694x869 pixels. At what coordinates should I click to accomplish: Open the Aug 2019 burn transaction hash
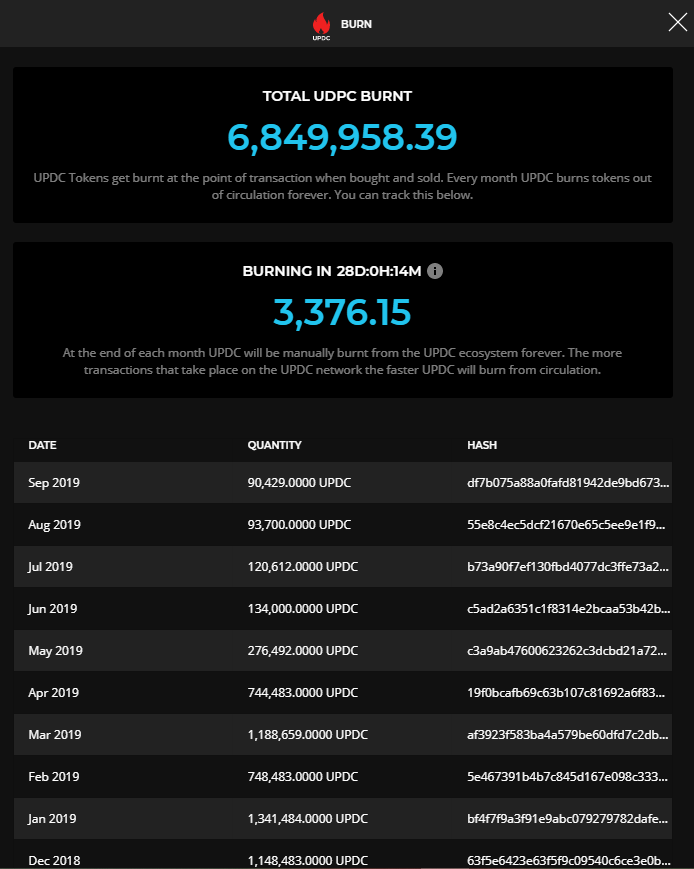point(566,525)
